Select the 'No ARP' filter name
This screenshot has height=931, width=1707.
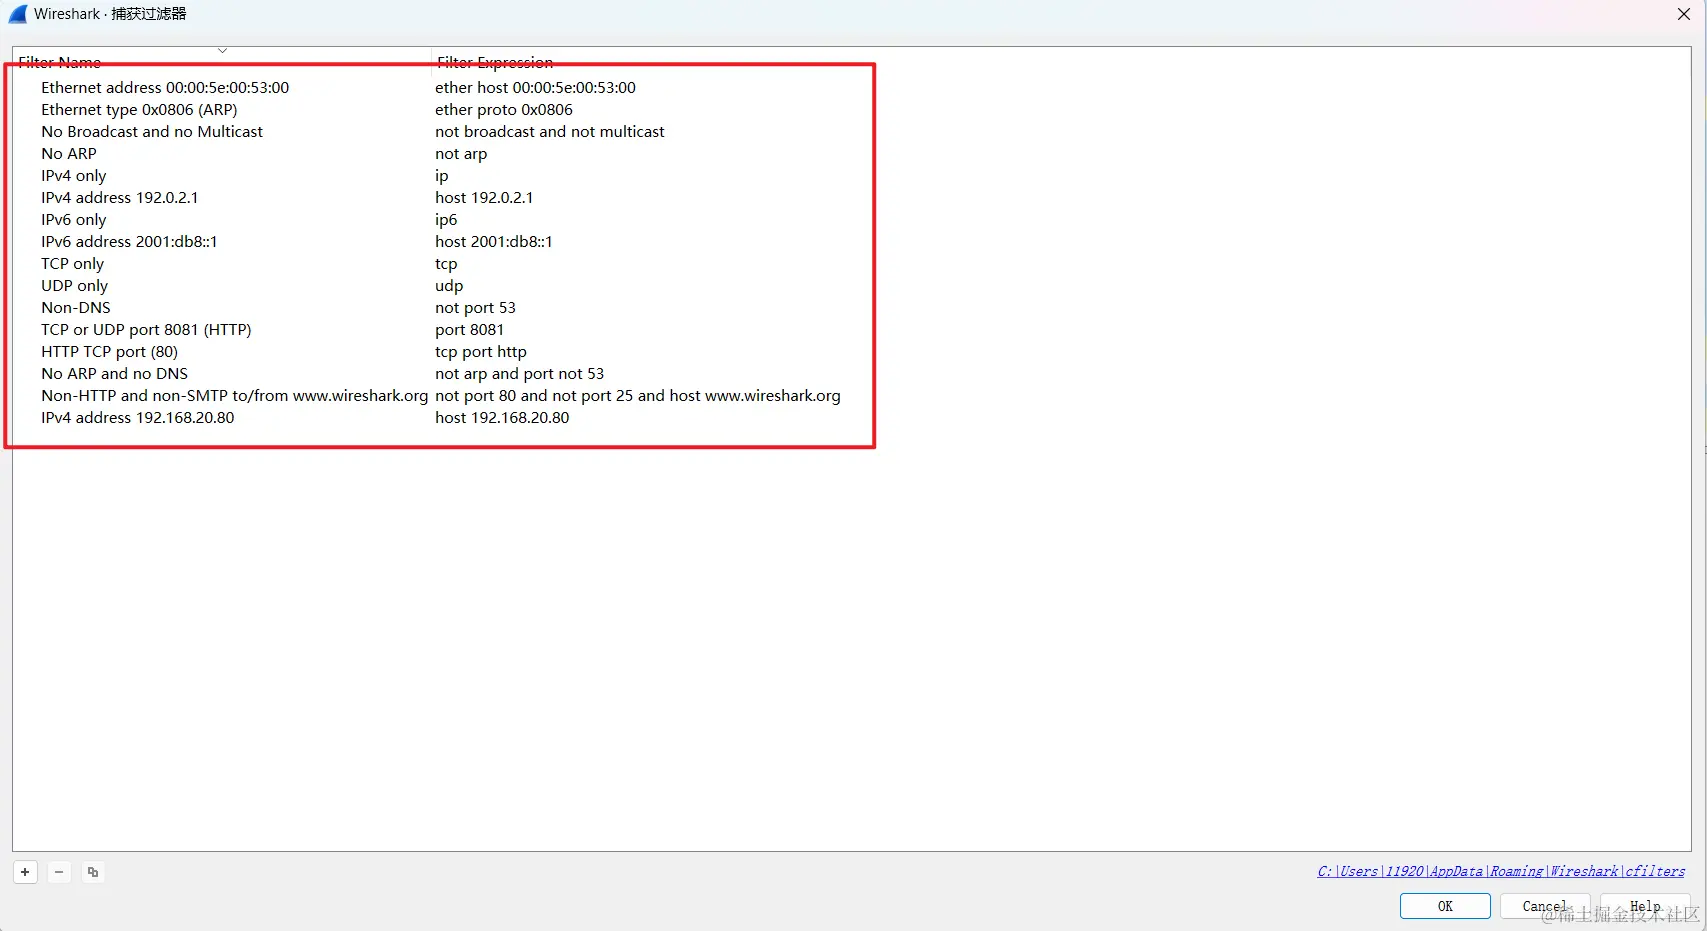[69, 154]
